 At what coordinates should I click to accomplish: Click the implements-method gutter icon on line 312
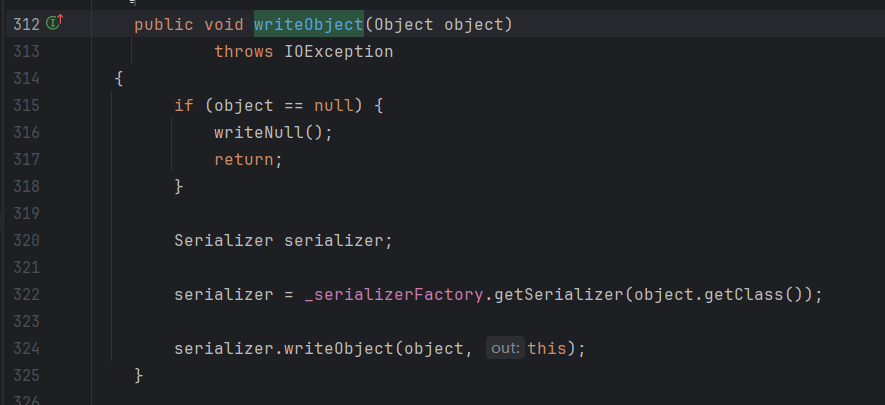[55, 22]
